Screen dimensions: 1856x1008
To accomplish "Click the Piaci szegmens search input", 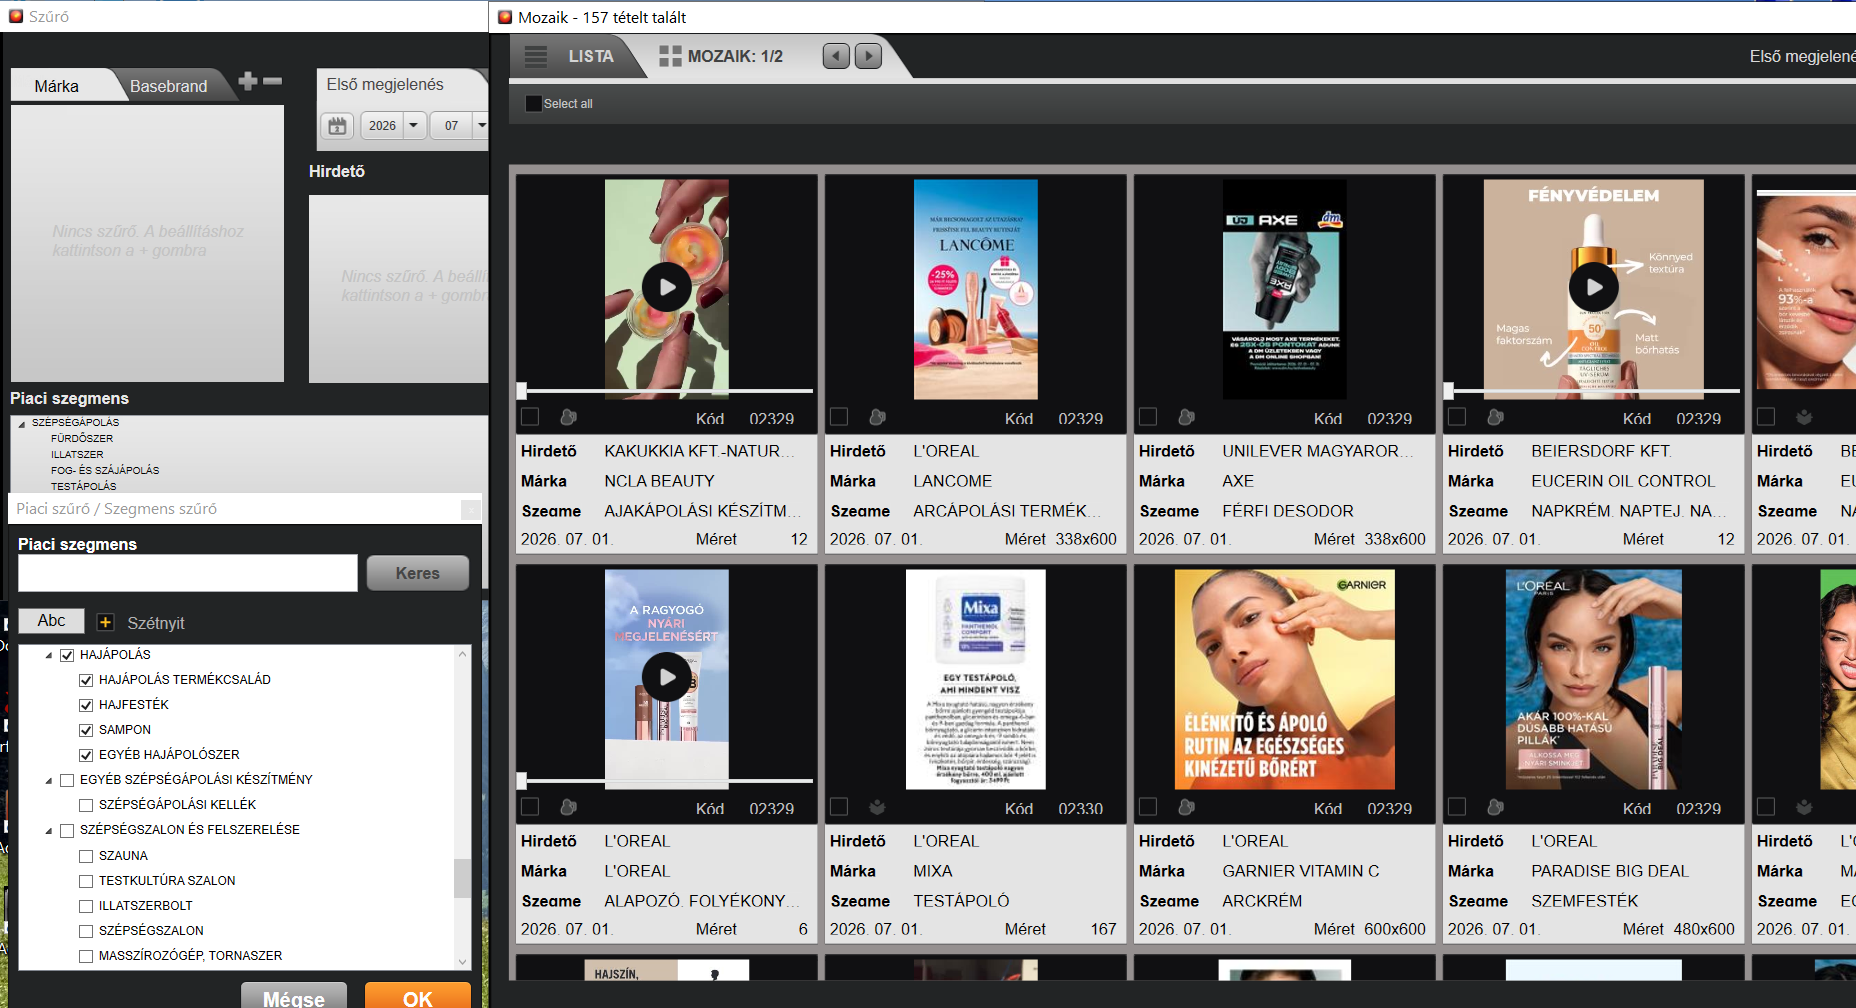I will tap(188, 573).
